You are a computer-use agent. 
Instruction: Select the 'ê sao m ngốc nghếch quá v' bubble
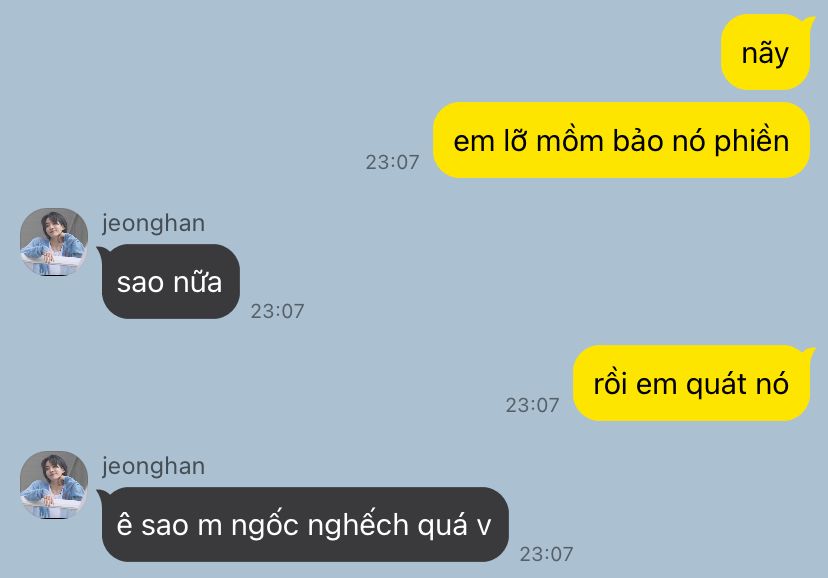(304, 524)
